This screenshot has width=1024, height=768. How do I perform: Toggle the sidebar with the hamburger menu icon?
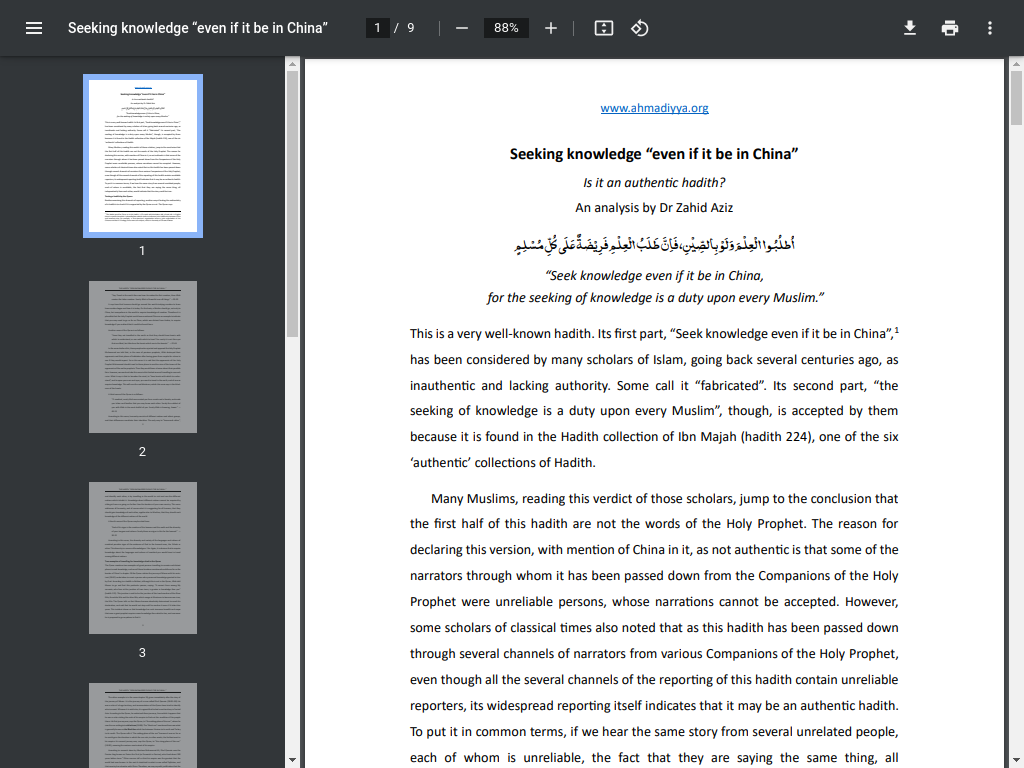tap(34, 28)
